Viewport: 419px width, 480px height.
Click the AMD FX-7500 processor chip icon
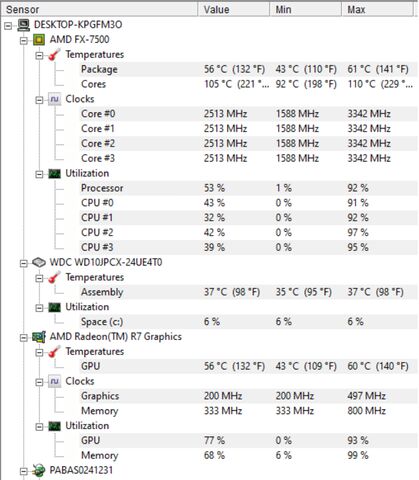pos(39,40)
